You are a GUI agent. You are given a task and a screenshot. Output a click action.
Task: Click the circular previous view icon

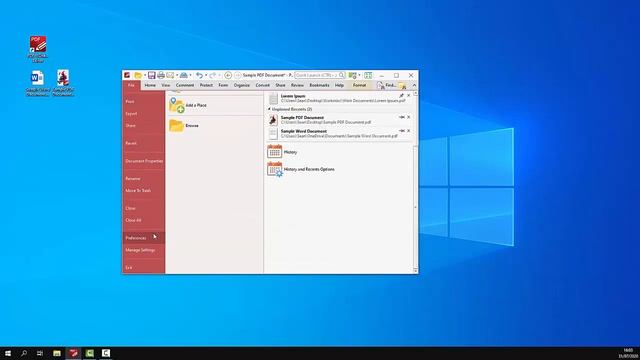coord(228,75)
